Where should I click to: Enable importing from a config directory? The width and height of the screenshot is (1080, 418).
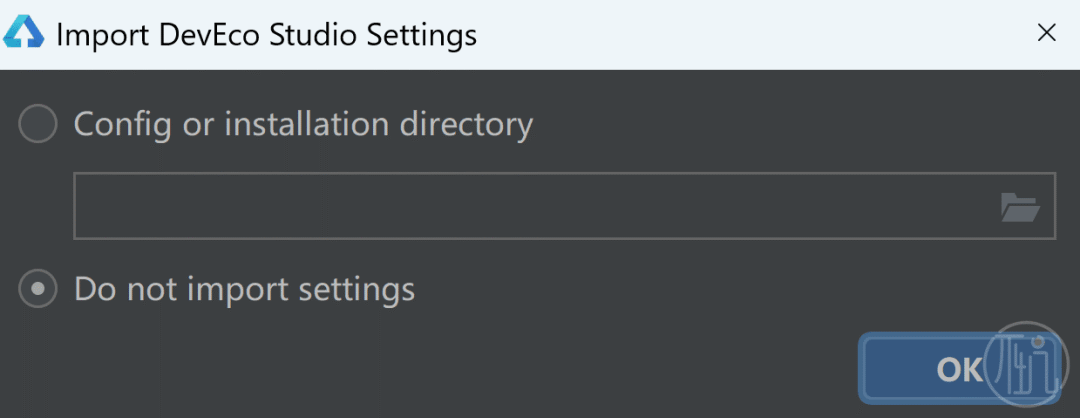point(37,124)
